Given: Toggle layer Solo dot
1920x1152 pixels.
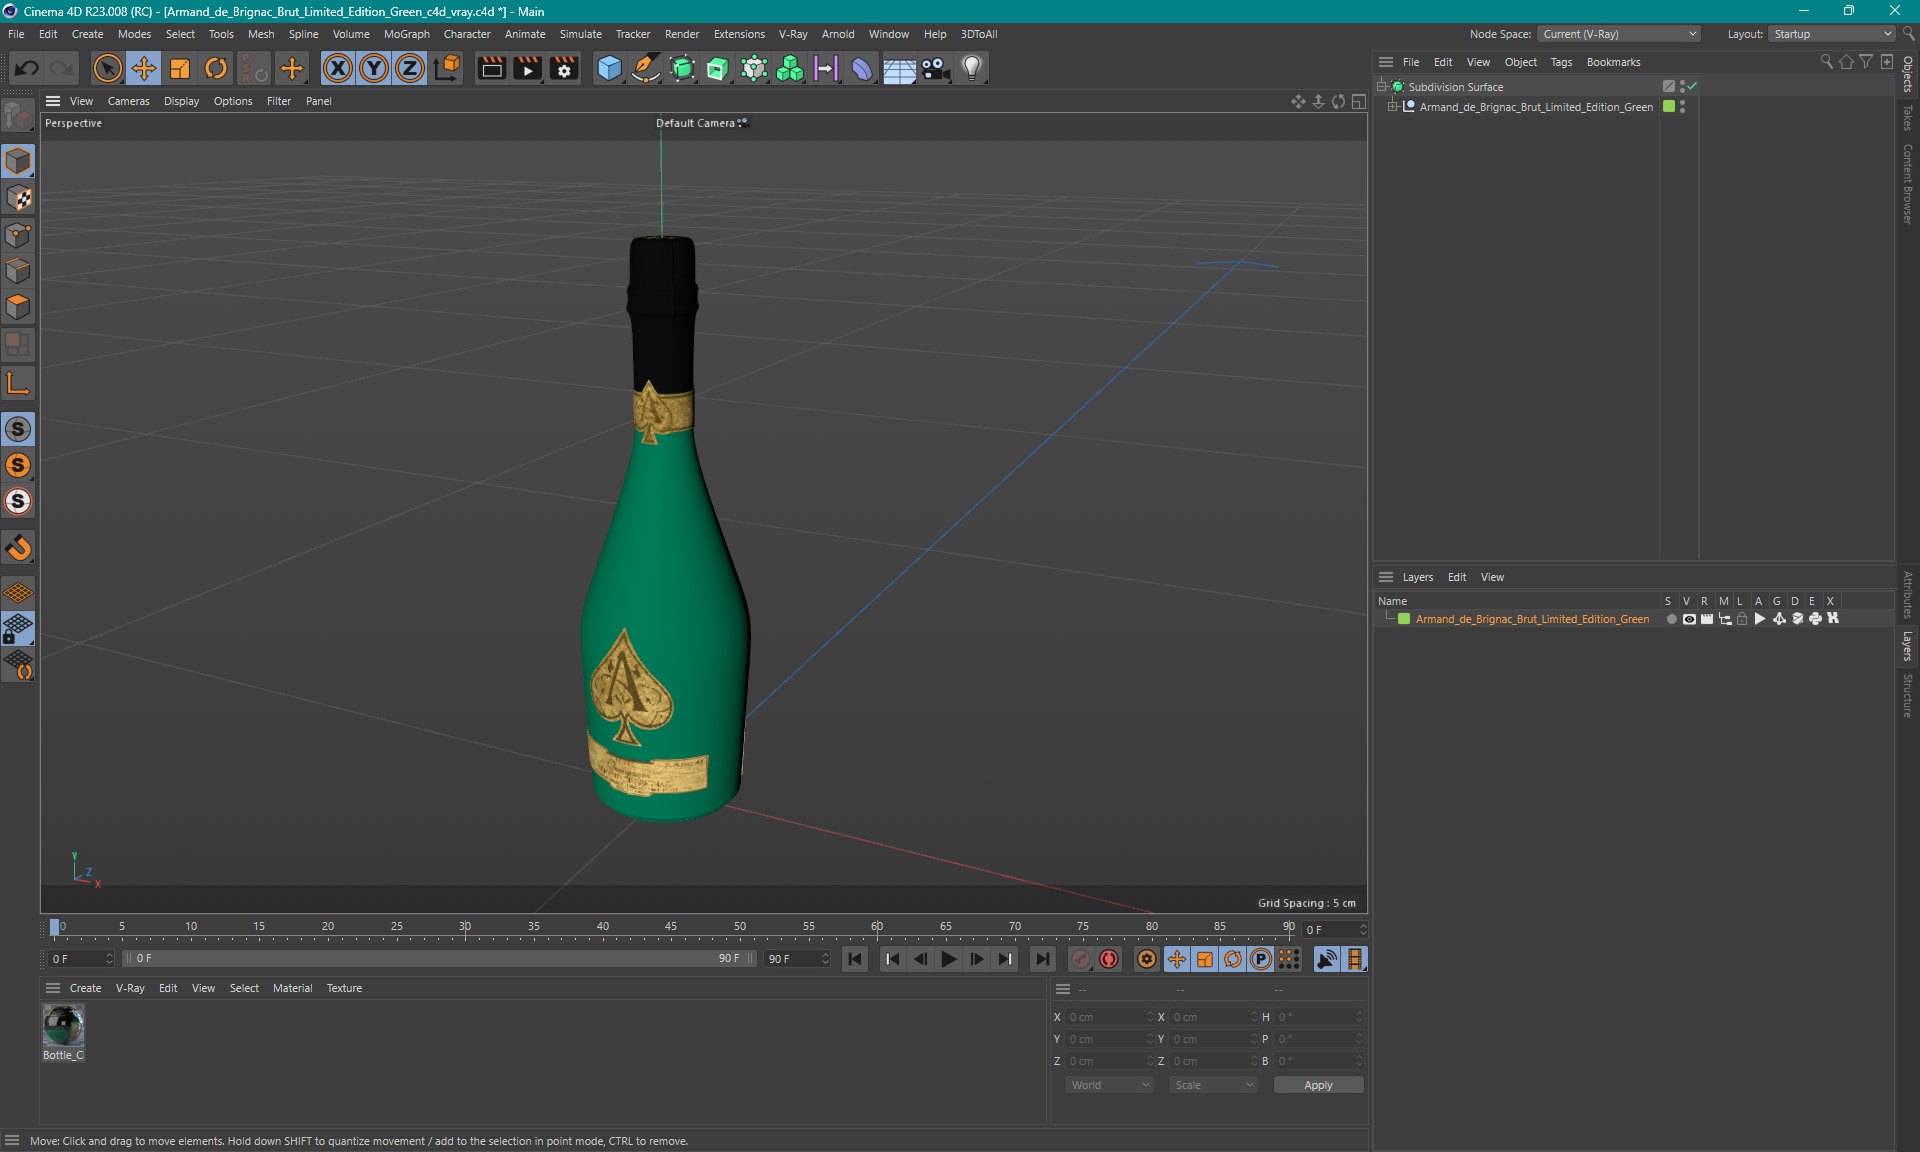Looking at the screenshot, I should click(1671, 619).
